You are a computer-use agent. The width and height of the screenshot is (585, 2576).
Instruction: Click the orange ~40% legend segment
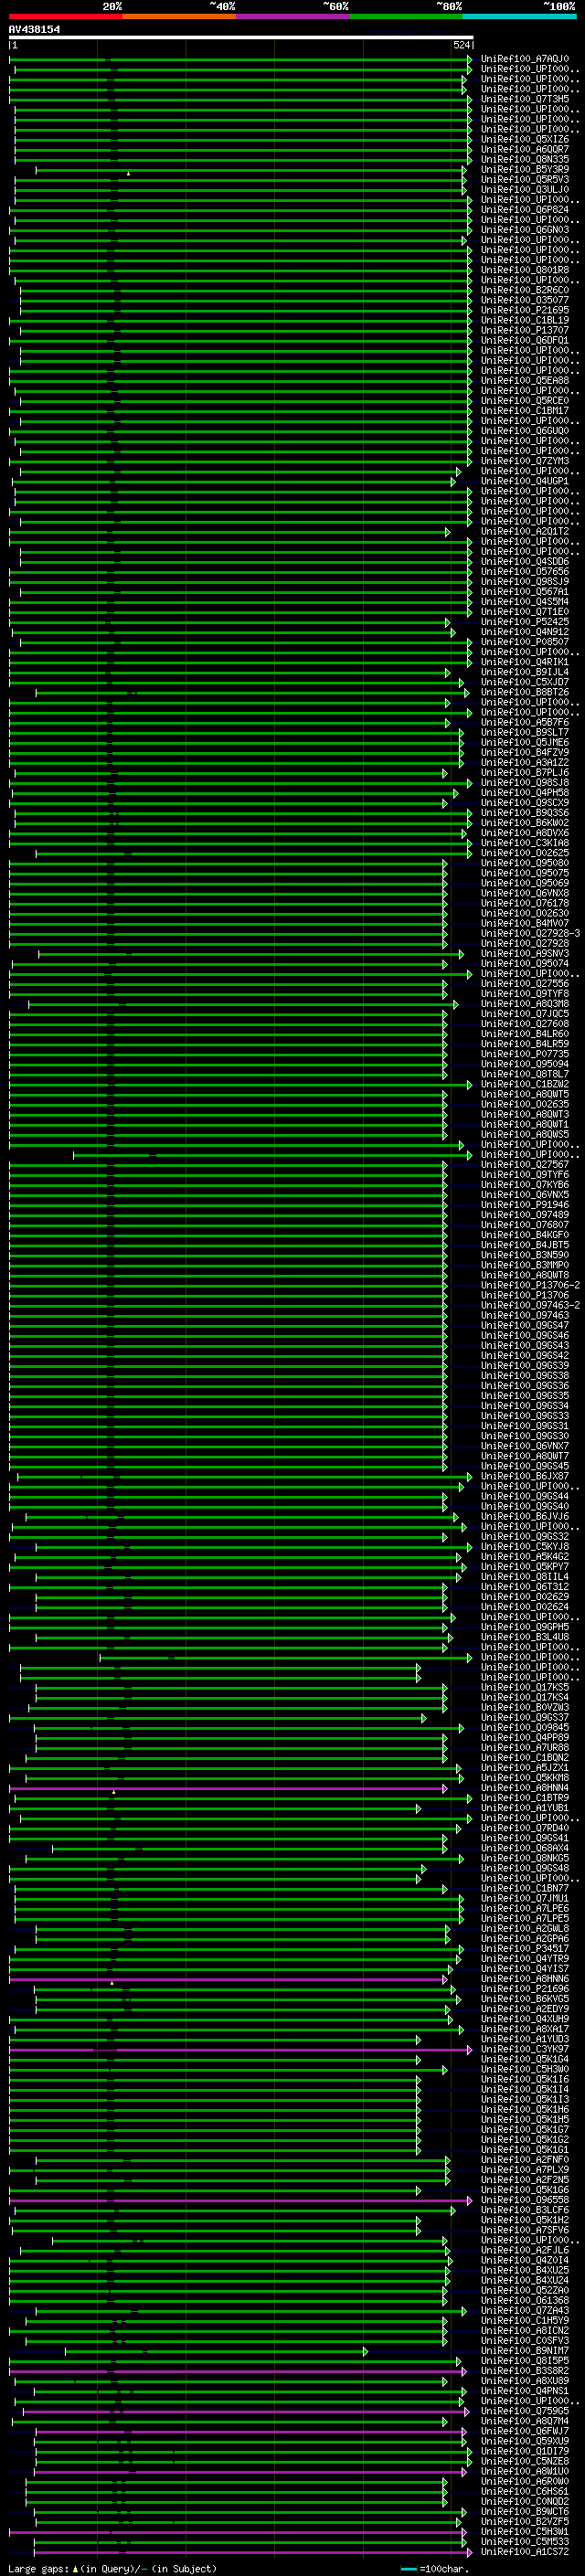pos(179,16)
